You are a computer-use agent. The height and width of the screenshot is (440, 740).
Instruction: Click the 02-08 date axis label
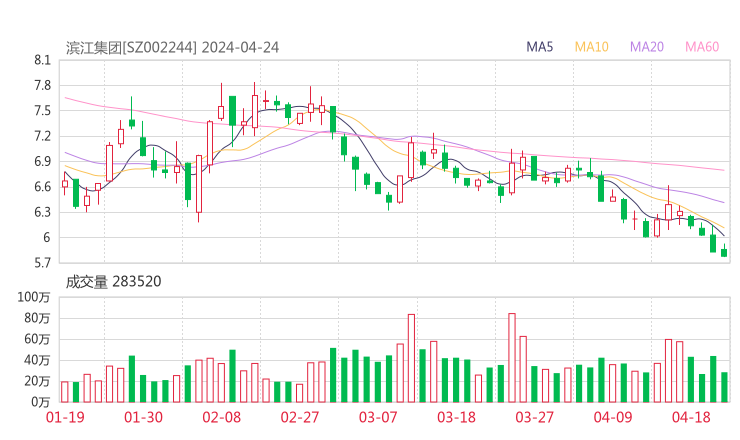point(221,417)
